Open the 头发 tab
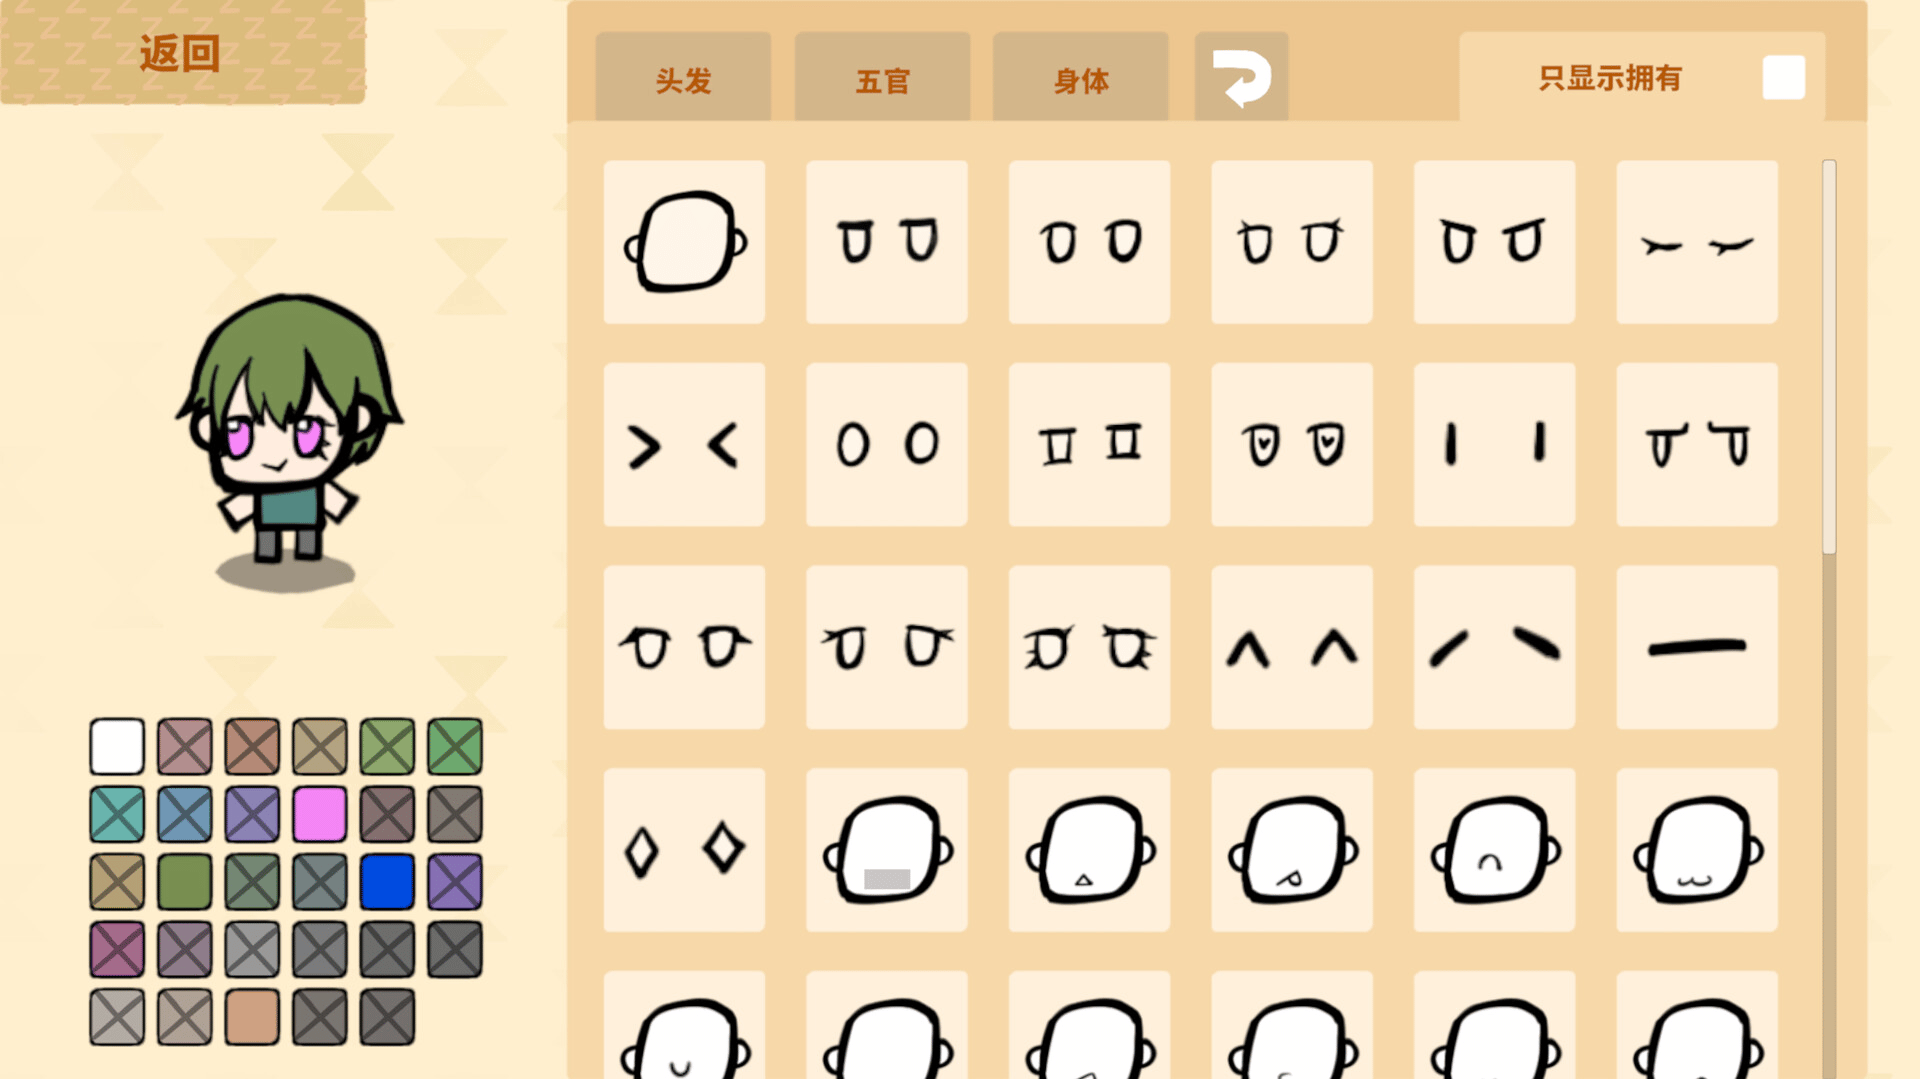 click(683, 78)
